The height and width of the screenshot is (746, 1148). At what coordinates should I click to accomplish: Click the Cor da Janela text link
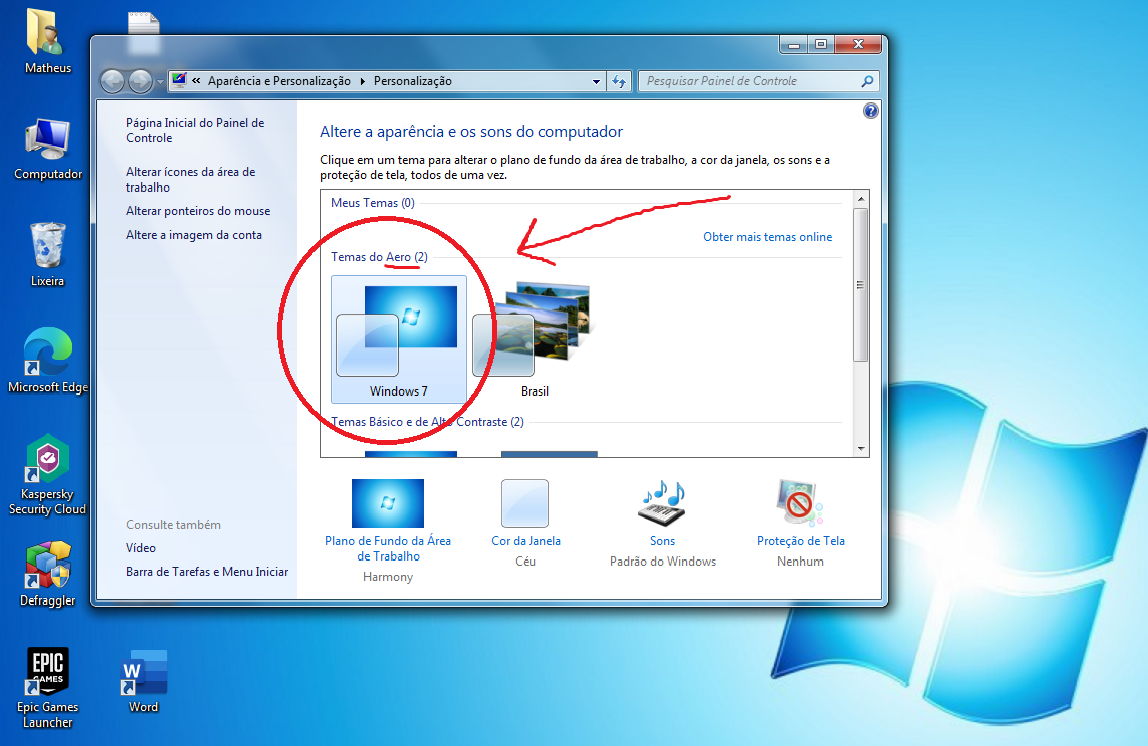click(x=526, y=541)
